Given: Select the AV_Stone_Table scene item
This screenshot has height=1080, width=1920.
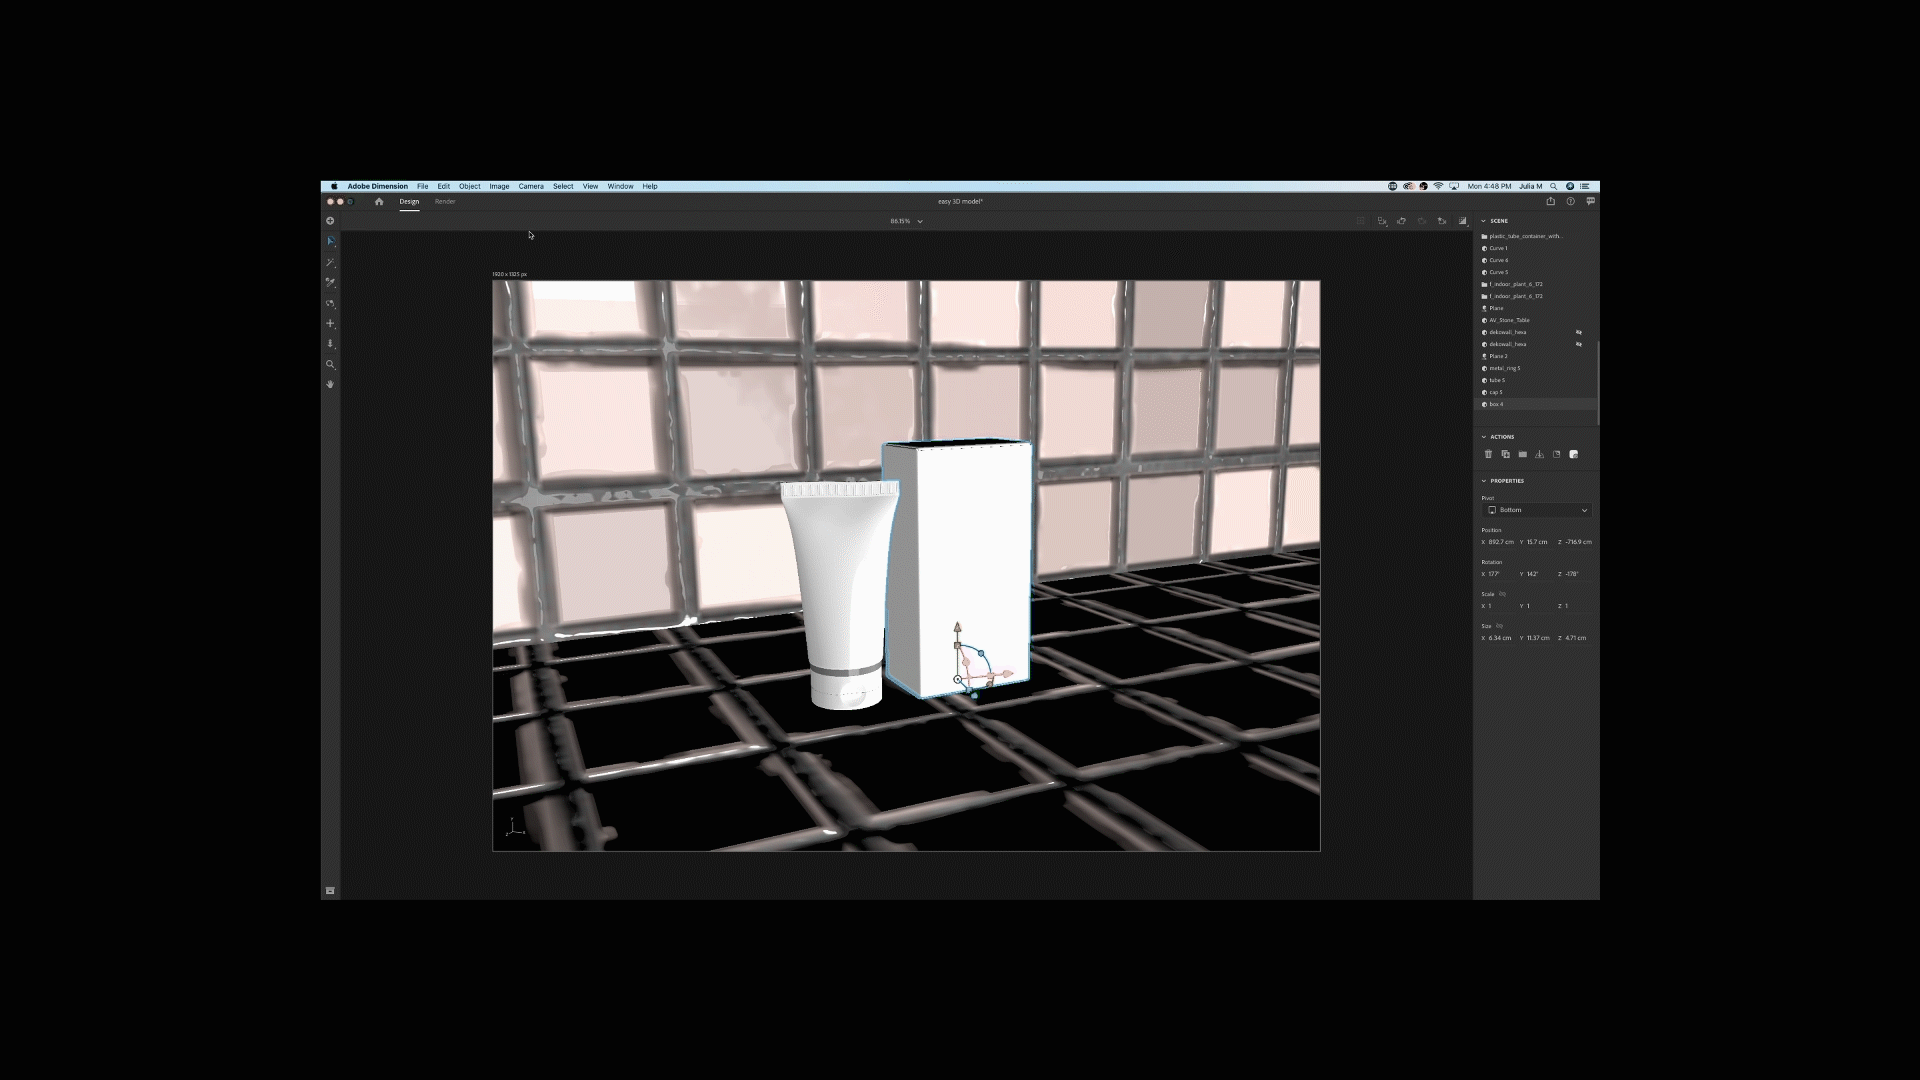Looking at the screenshot, I should pos(1509,320).
